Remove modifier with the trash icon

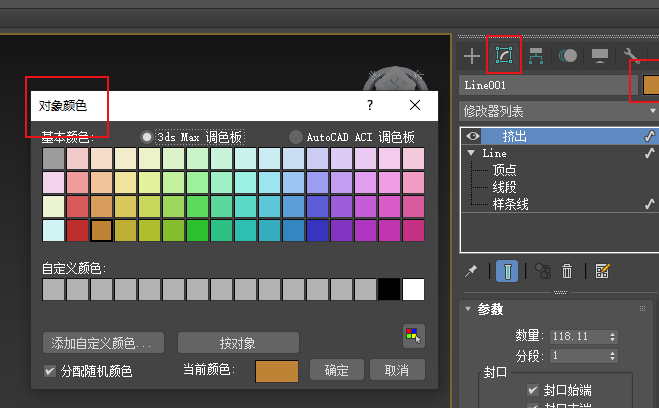567,271
